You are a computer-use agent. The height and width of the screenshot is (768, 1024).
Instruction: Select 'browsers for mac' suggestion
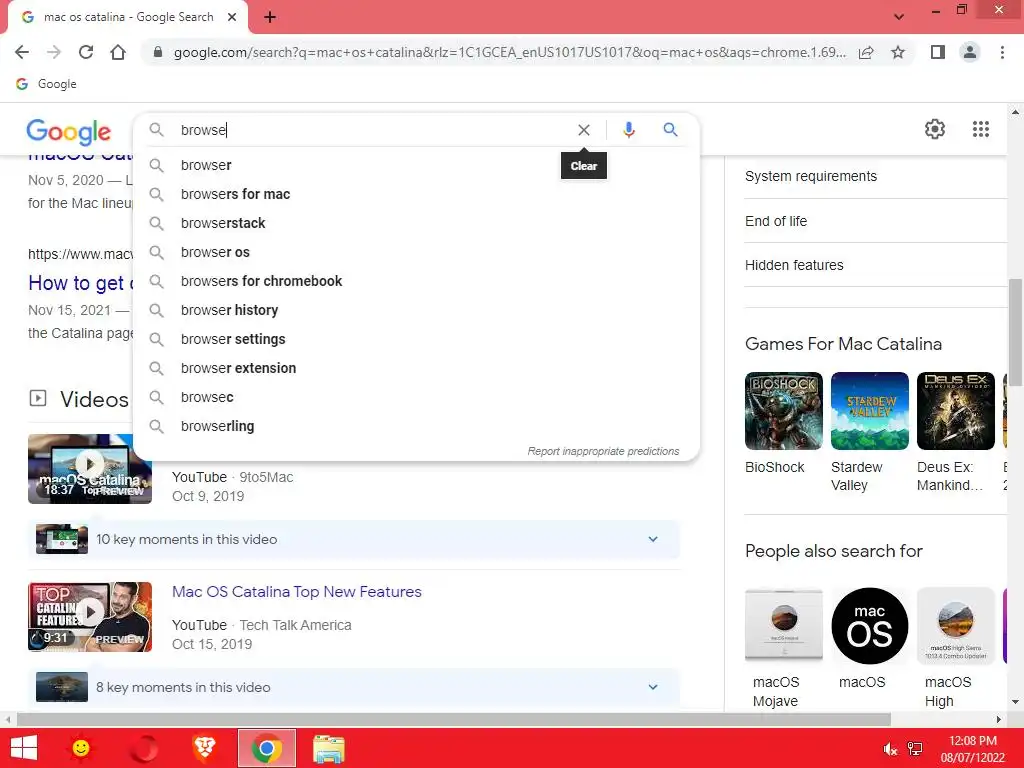(x=417, y=194)
